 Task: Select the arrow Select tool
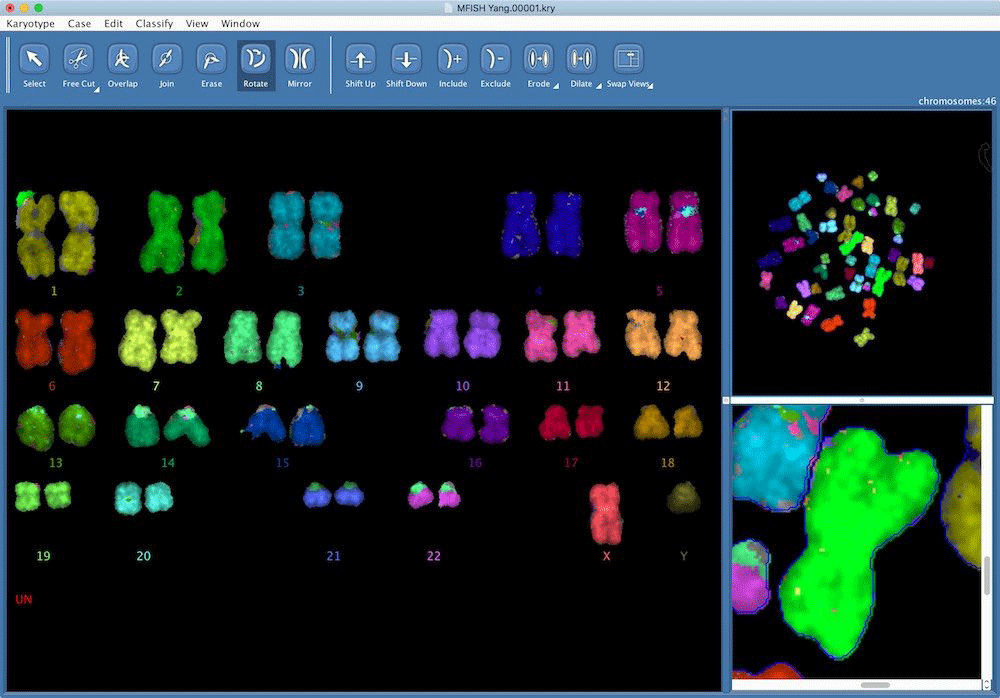tap(34, 59)
